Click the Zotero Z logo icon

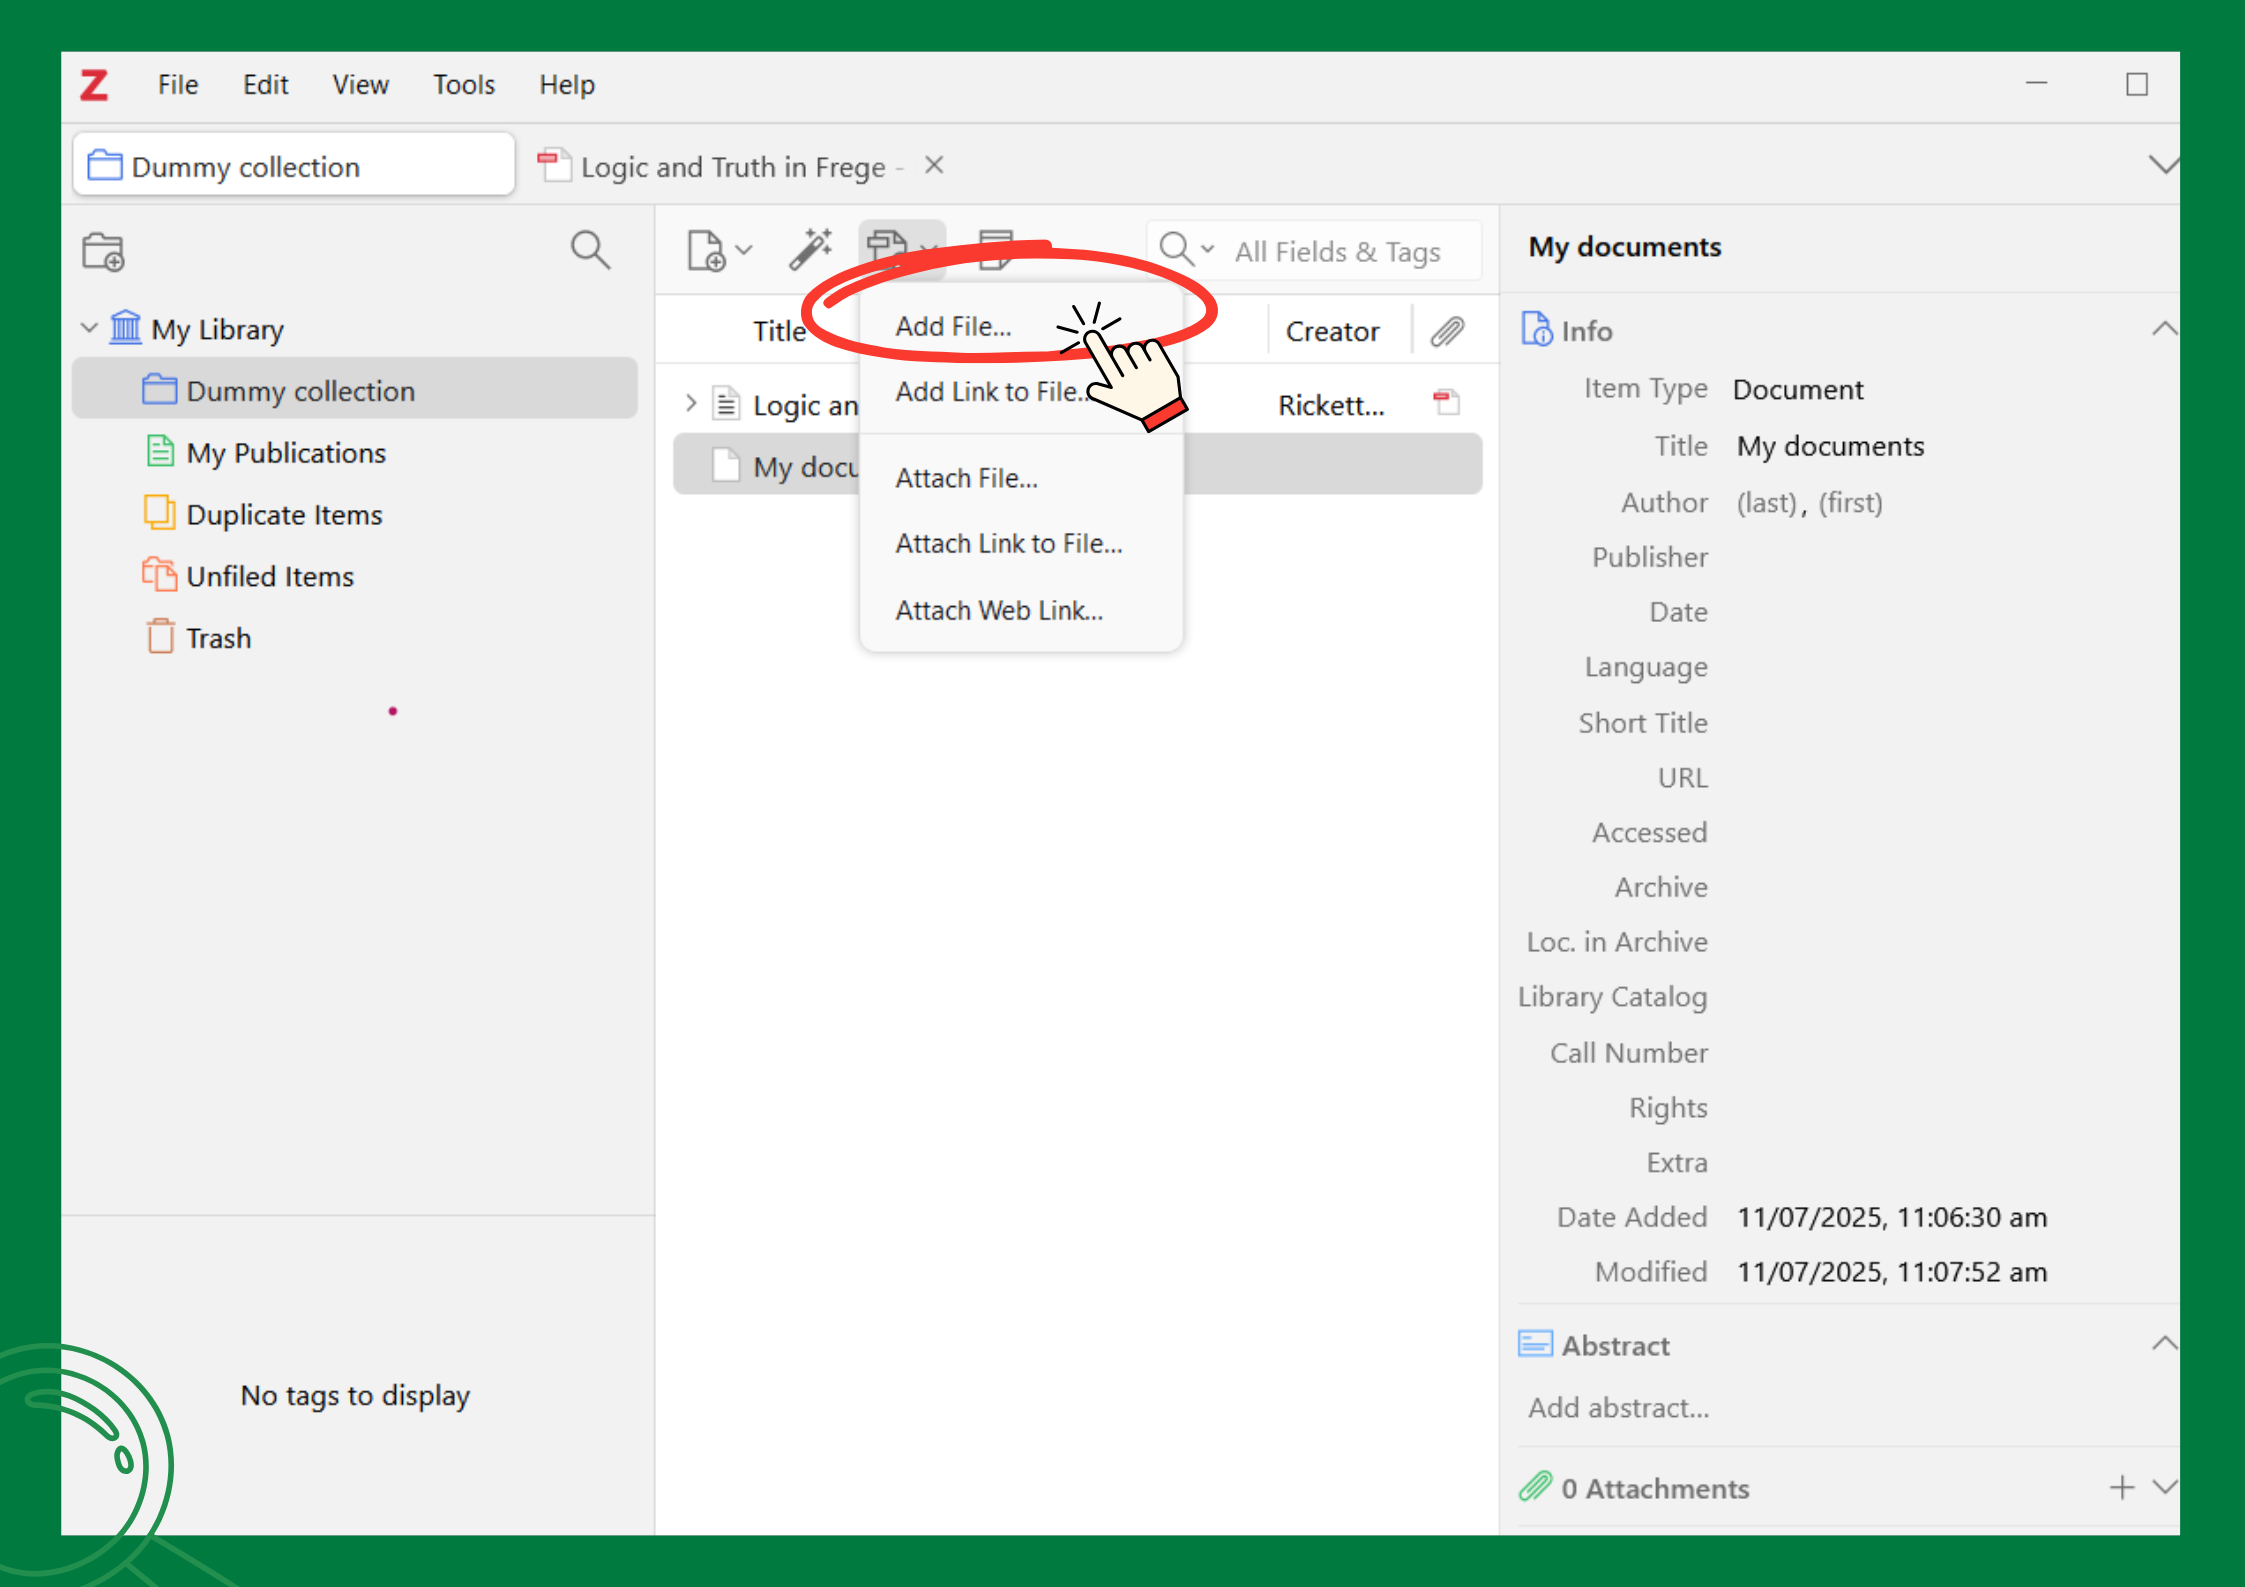click(94, 85)
